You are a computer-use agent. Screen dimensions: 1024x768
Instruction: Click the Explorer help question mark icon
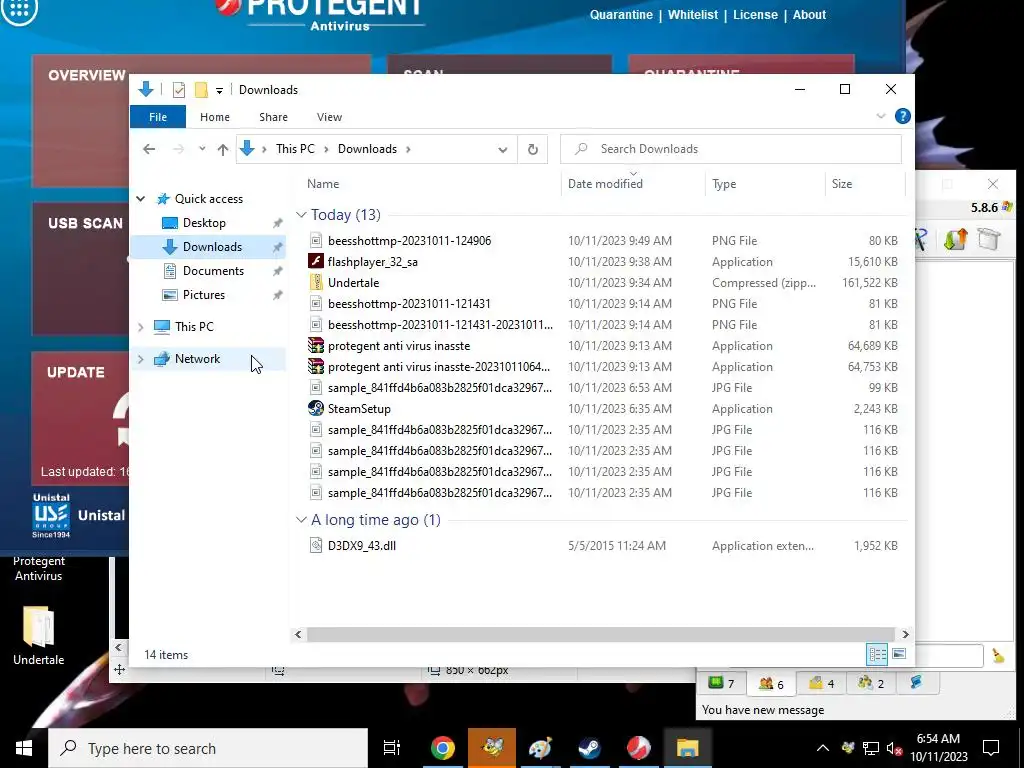coord(903,116)
